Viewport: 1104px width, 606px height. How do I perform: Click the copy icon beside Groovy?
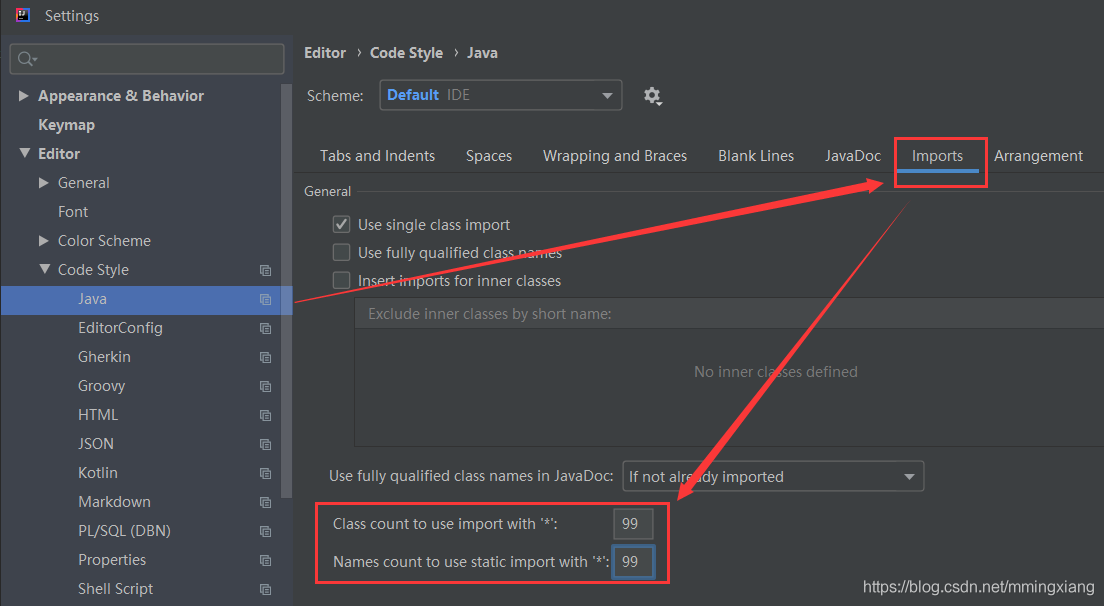[x=265, y=386]
